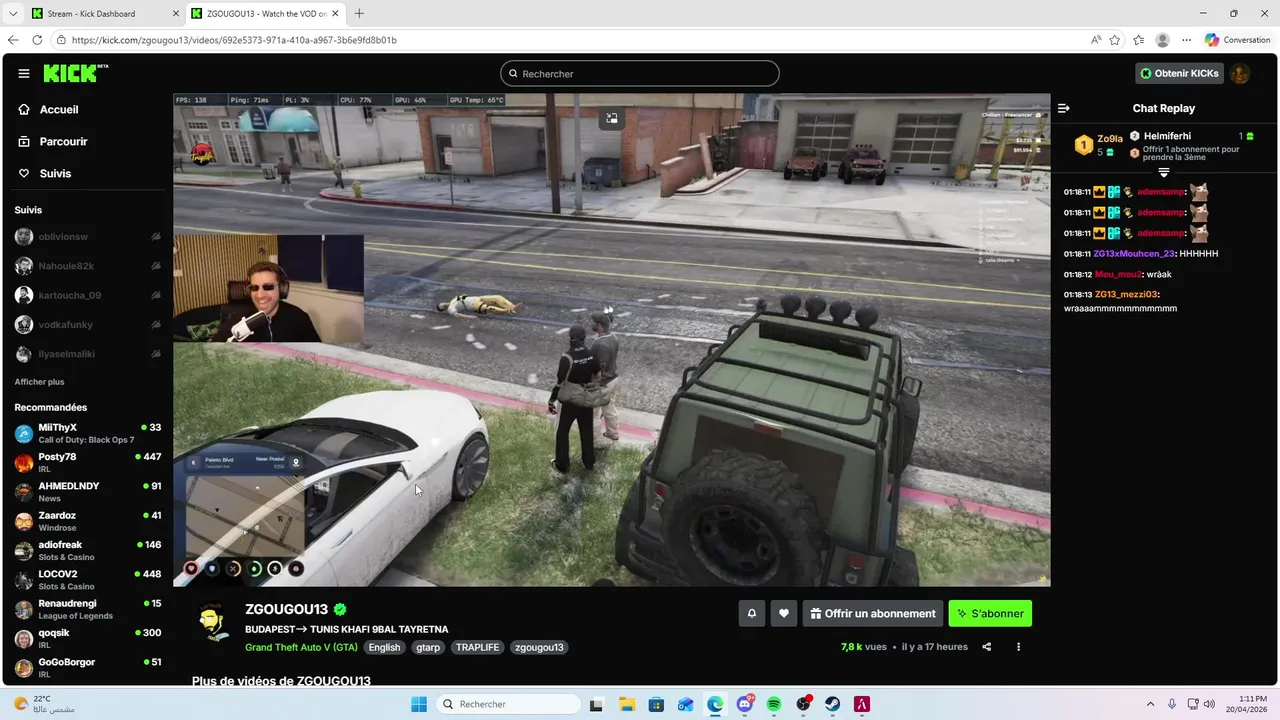This screenshot has height=720, width=1280.
Task: Open recommended channel LOCOV2
Action: (88, 580)
